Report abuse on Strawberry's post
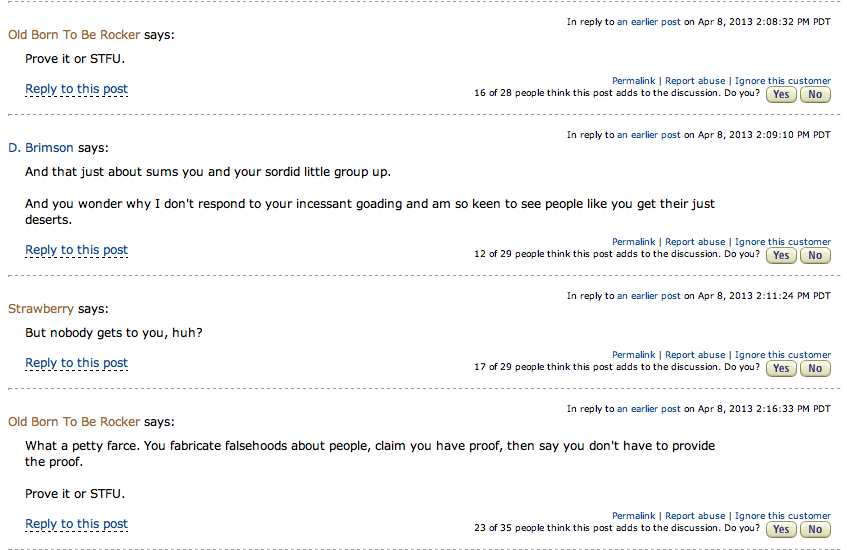This screenshot has width=847, height=550. [x=695, y=355]
